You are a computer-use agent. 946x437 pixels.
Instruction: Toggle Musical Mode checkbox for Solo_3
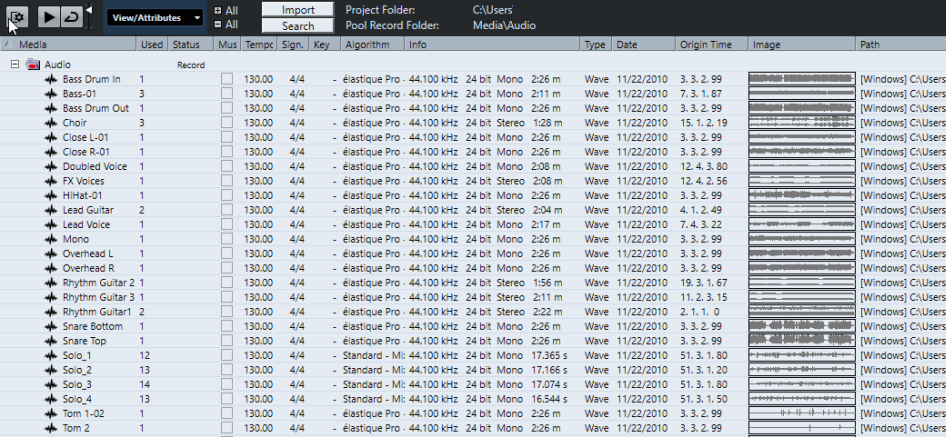point(227,384)
